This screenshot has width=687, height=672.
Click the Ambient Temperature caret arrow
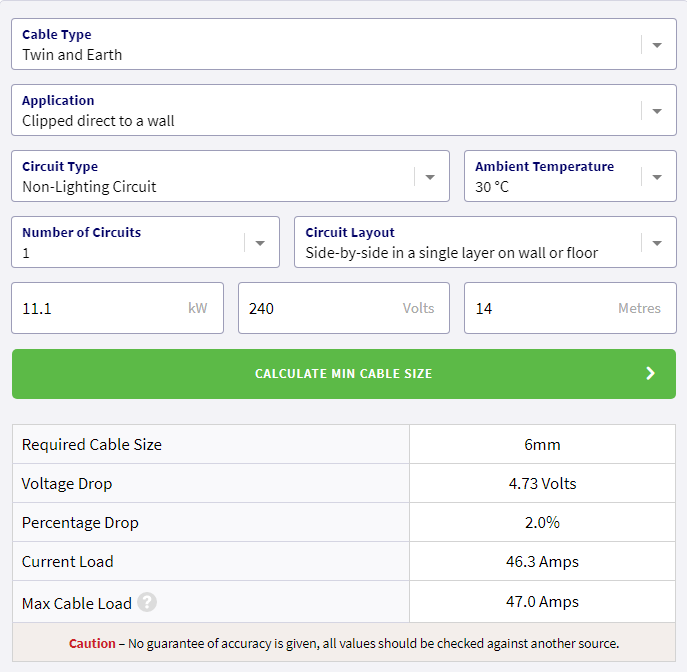(x=657, y=177)
